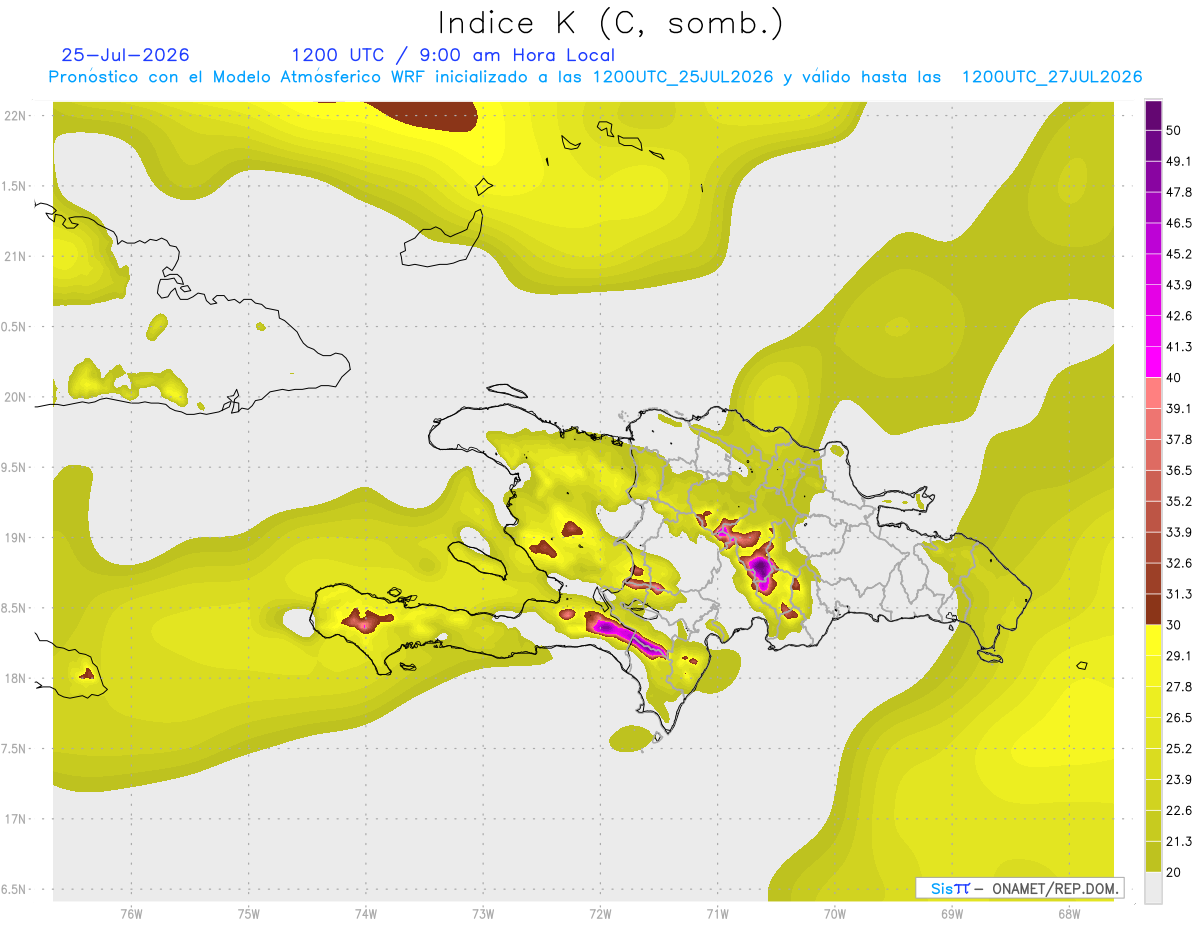Click the colorbar value "33.9"
Image resolution: width=1200 pixels, height=927 pixels.
[1179, 532]
